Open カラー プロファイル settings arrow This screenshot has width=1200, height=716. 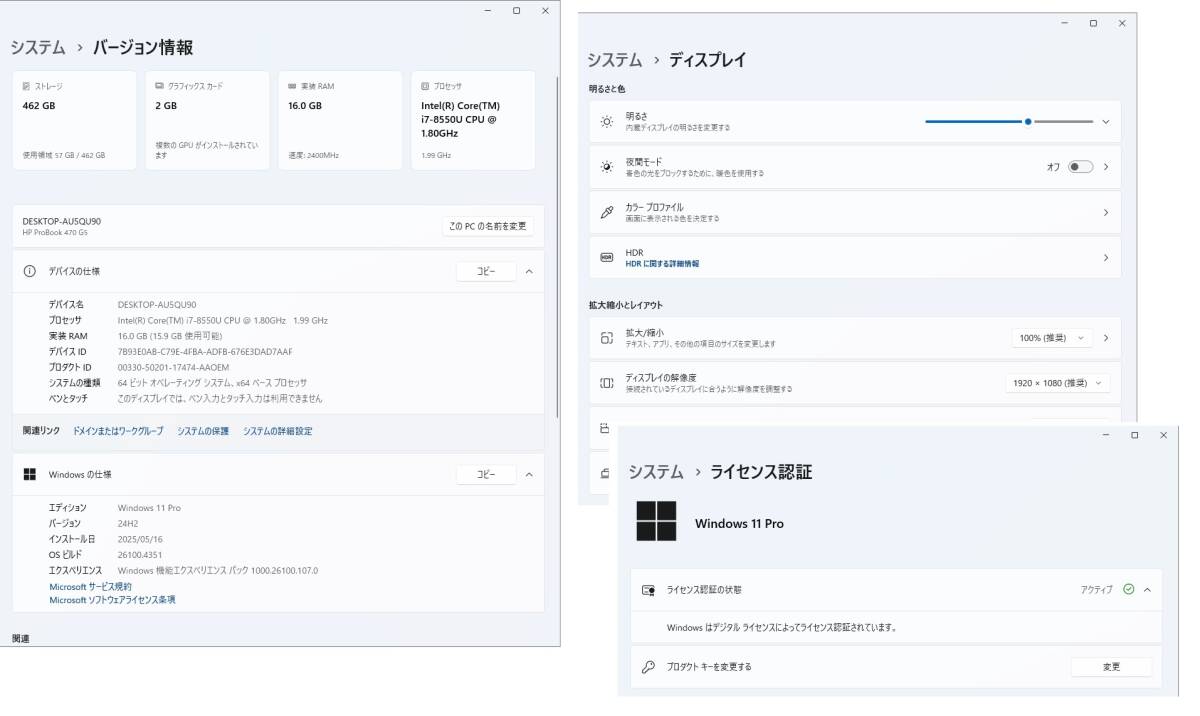(1105, 212)
